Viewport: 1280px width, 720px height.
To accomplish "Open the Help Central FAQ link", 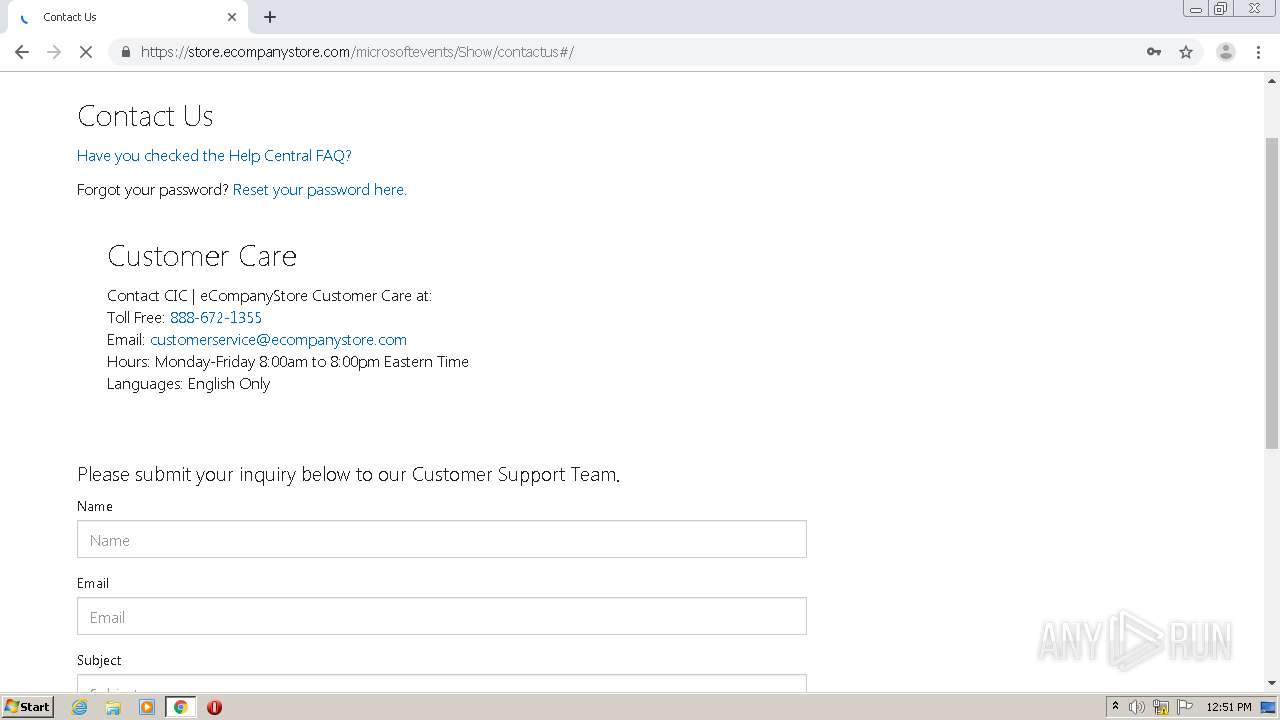I will (x=214, y=156).
